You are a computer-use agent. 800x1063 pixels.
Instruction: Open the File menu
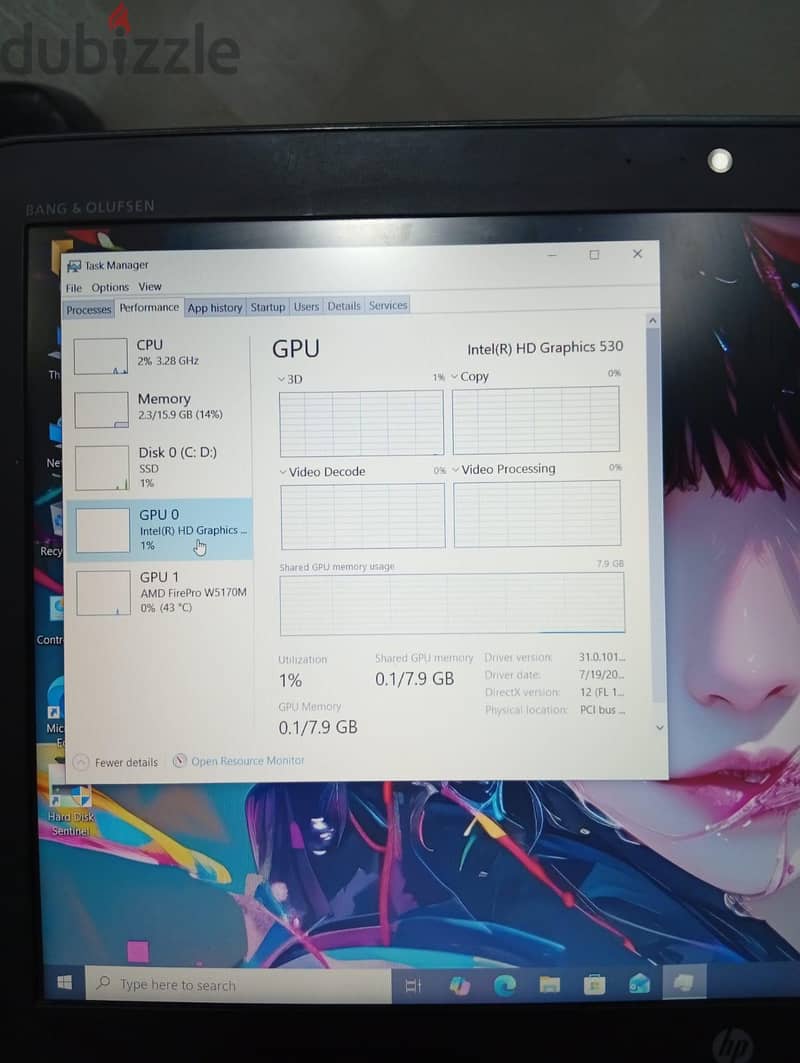click(x=73, y=287)
